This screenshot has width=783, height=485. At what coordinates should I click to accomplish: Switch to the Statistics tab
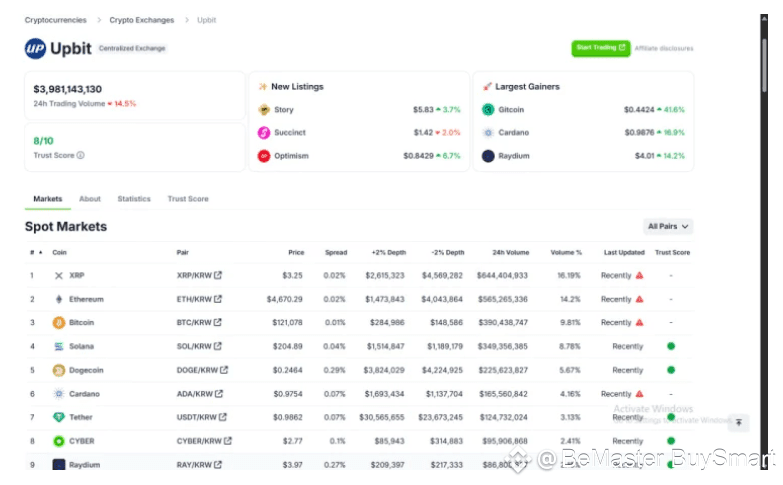point(134,199)
